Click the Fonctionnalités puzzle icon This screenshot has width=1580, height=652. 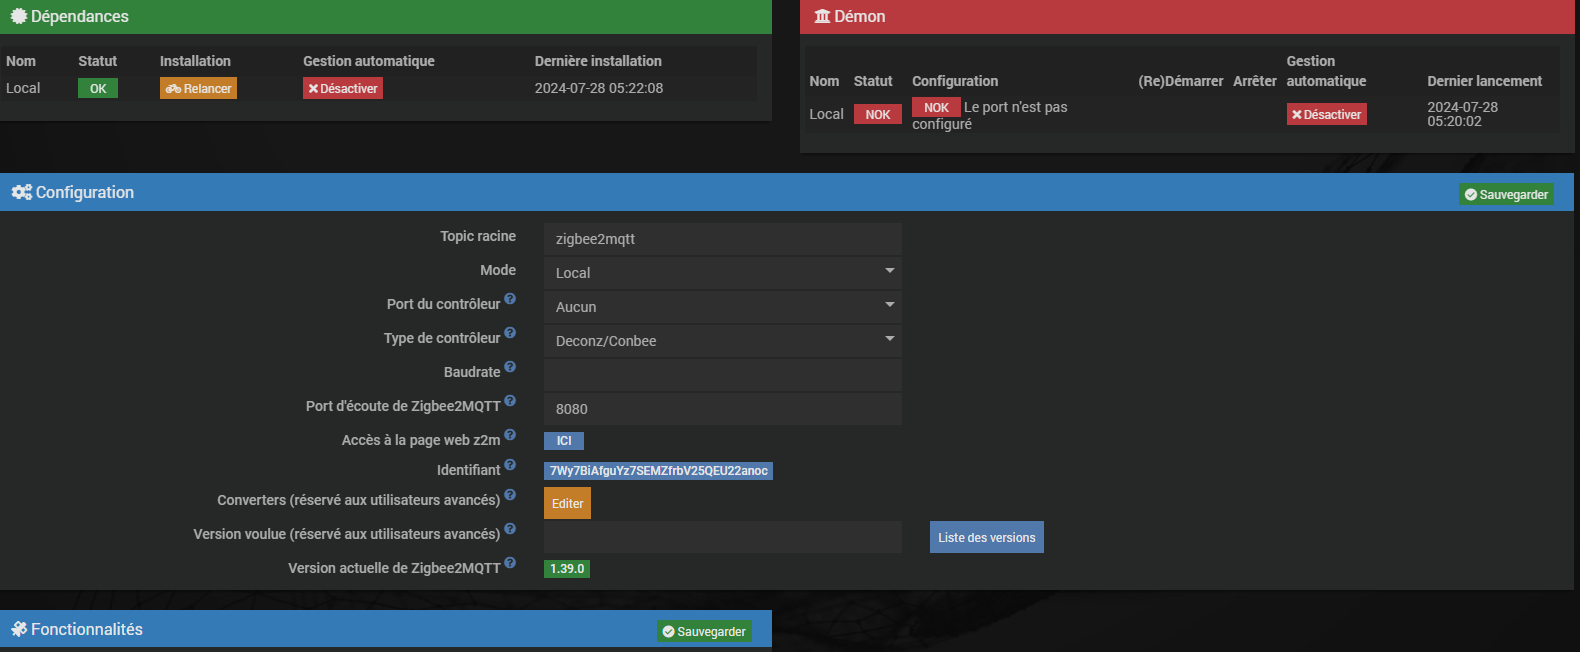point(19,629)
